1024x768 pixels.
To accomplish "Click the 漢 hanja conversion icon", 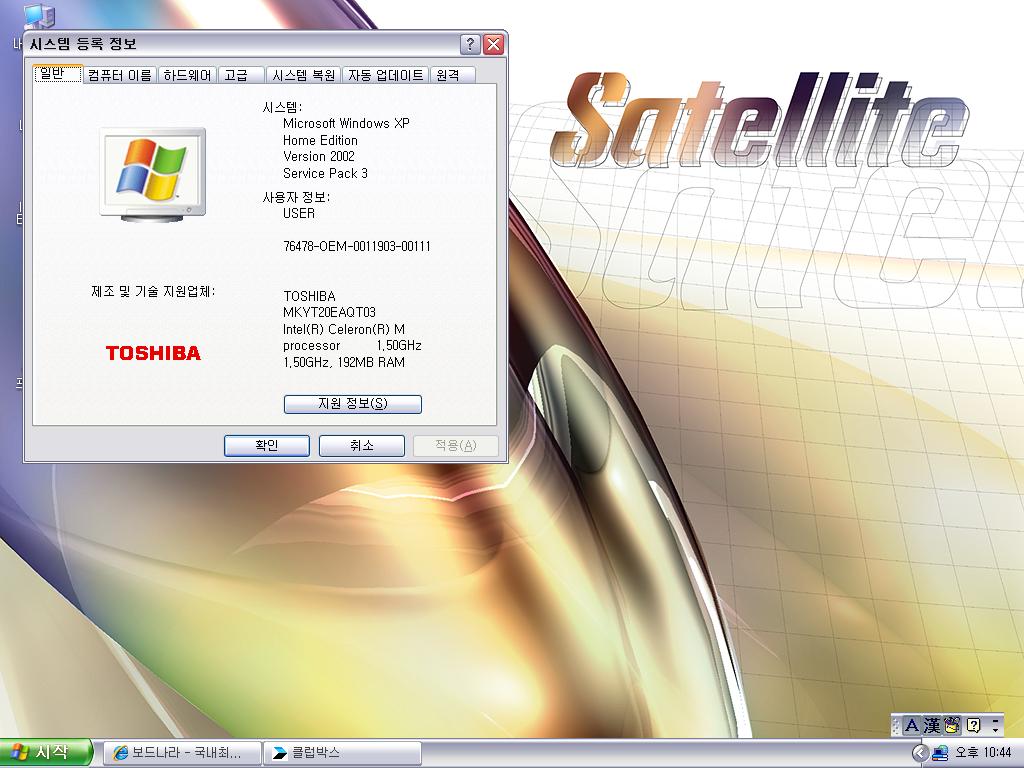I will [x=932, y=726].
